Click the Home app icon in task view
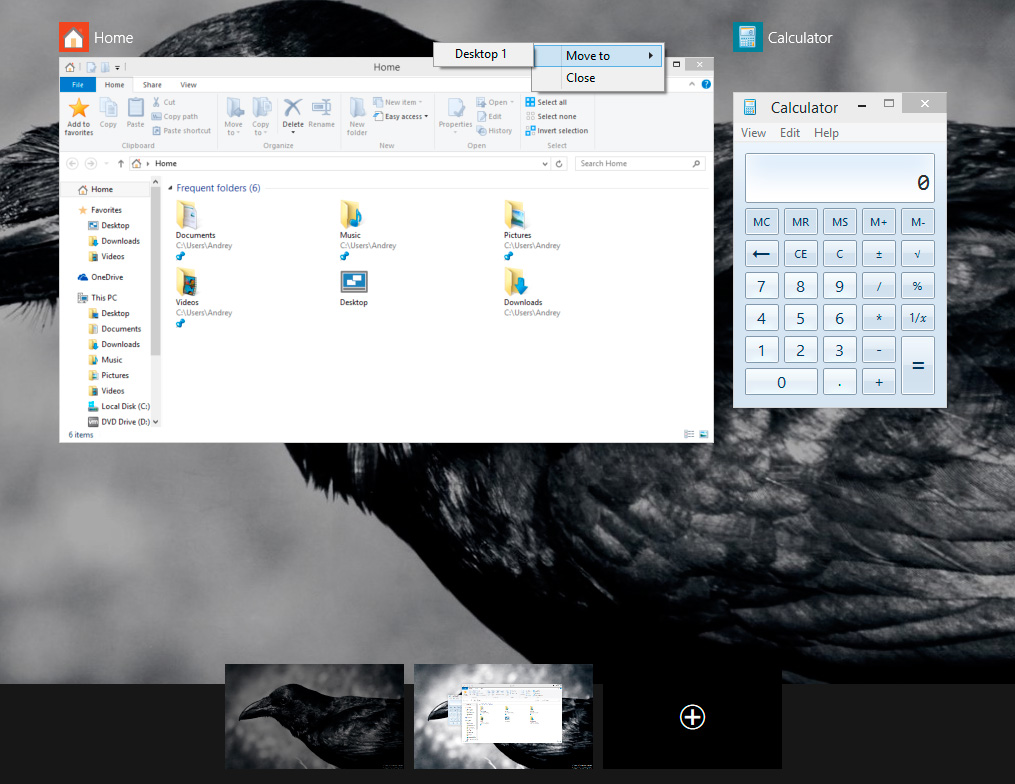1015x784 pixels. (x=74, y=38)
